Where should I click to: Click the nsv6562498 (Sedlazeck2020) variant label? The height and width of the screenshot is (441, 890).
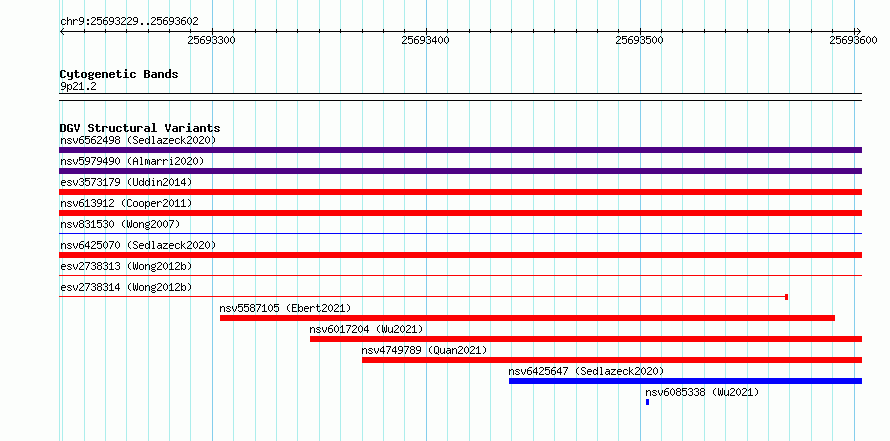click(x=138, y=140)
